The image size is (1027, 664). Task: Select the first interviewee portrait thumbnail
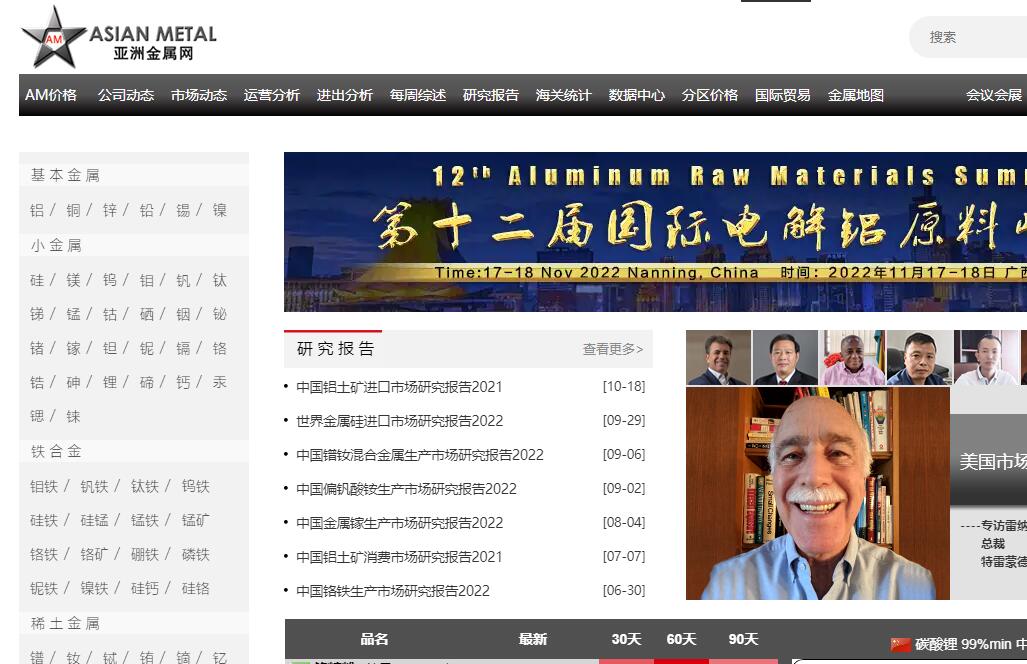coord(718,358)
